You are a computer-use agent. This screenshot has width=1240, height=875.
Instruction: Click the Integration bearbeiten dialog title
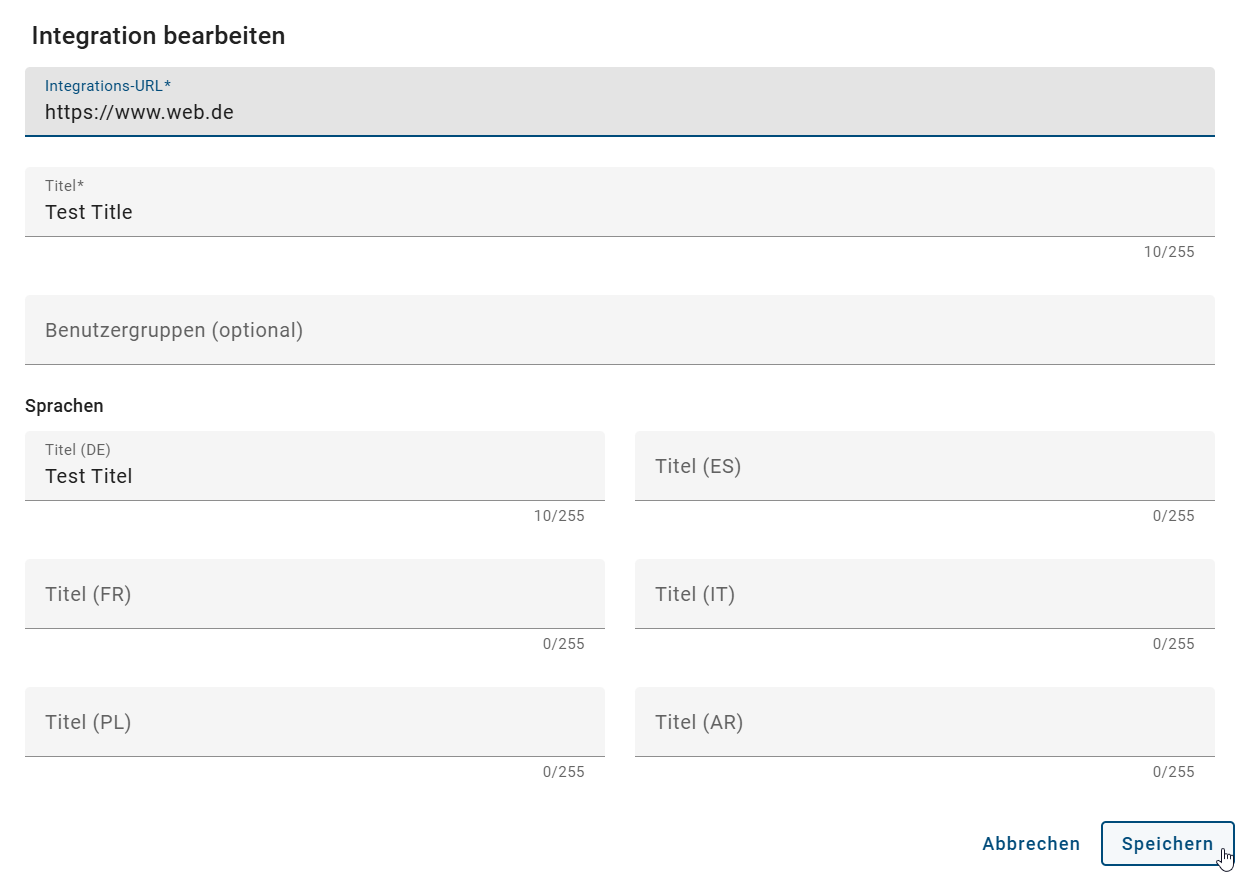click(x=159, y=35)
